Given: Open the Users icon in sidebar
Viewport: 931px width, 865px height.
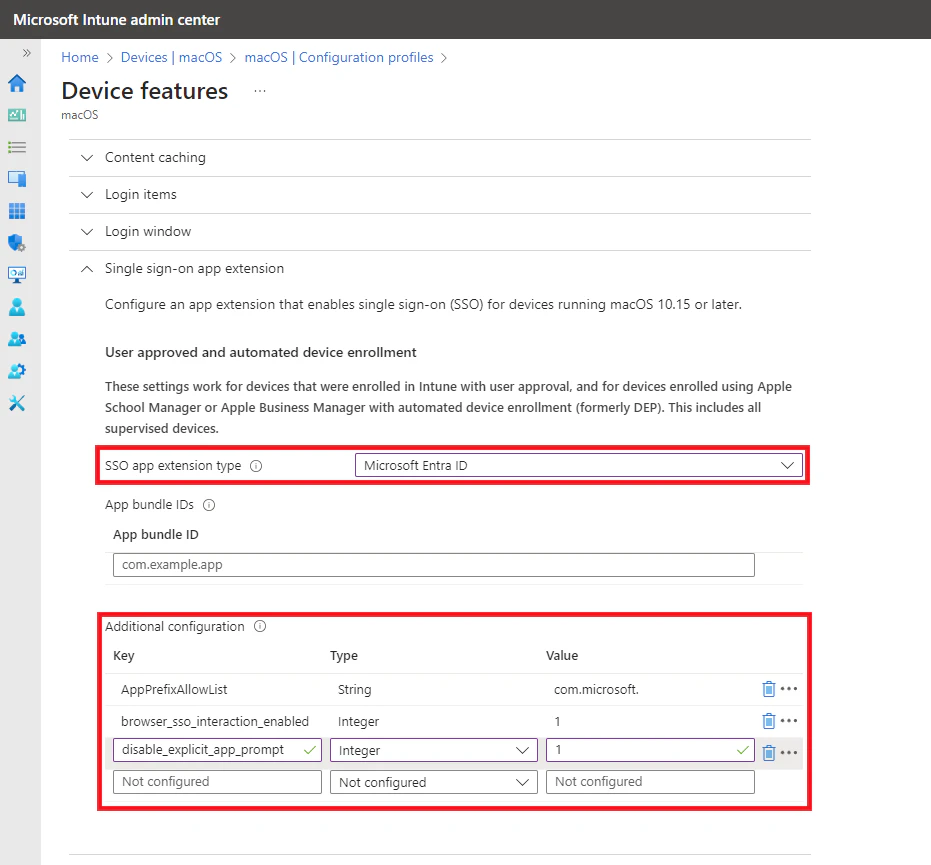Looking at the screenshot, I should pyautogui.click(x=17, y=307).
